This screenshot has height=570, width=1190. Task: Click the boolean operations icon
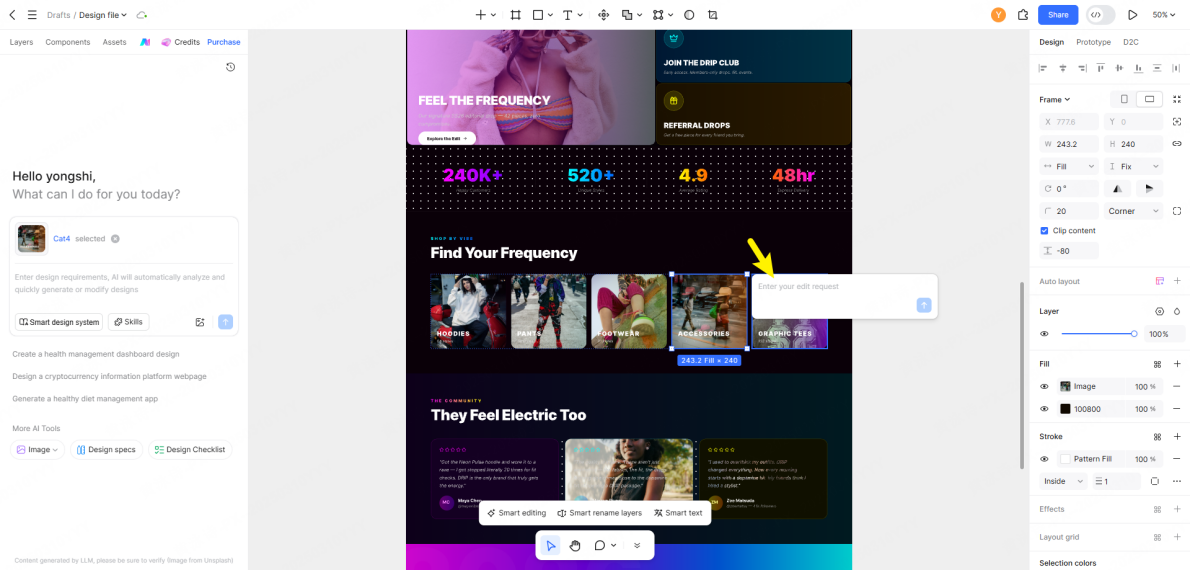coord(627,14)
